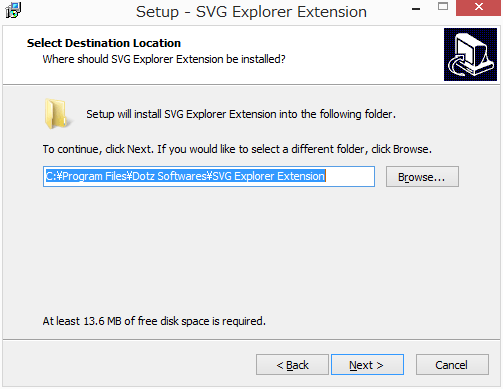Screen dimensions: 503x389
Task: Cancel the SVG Explorer Extension installation
Action: coord(452,365)
